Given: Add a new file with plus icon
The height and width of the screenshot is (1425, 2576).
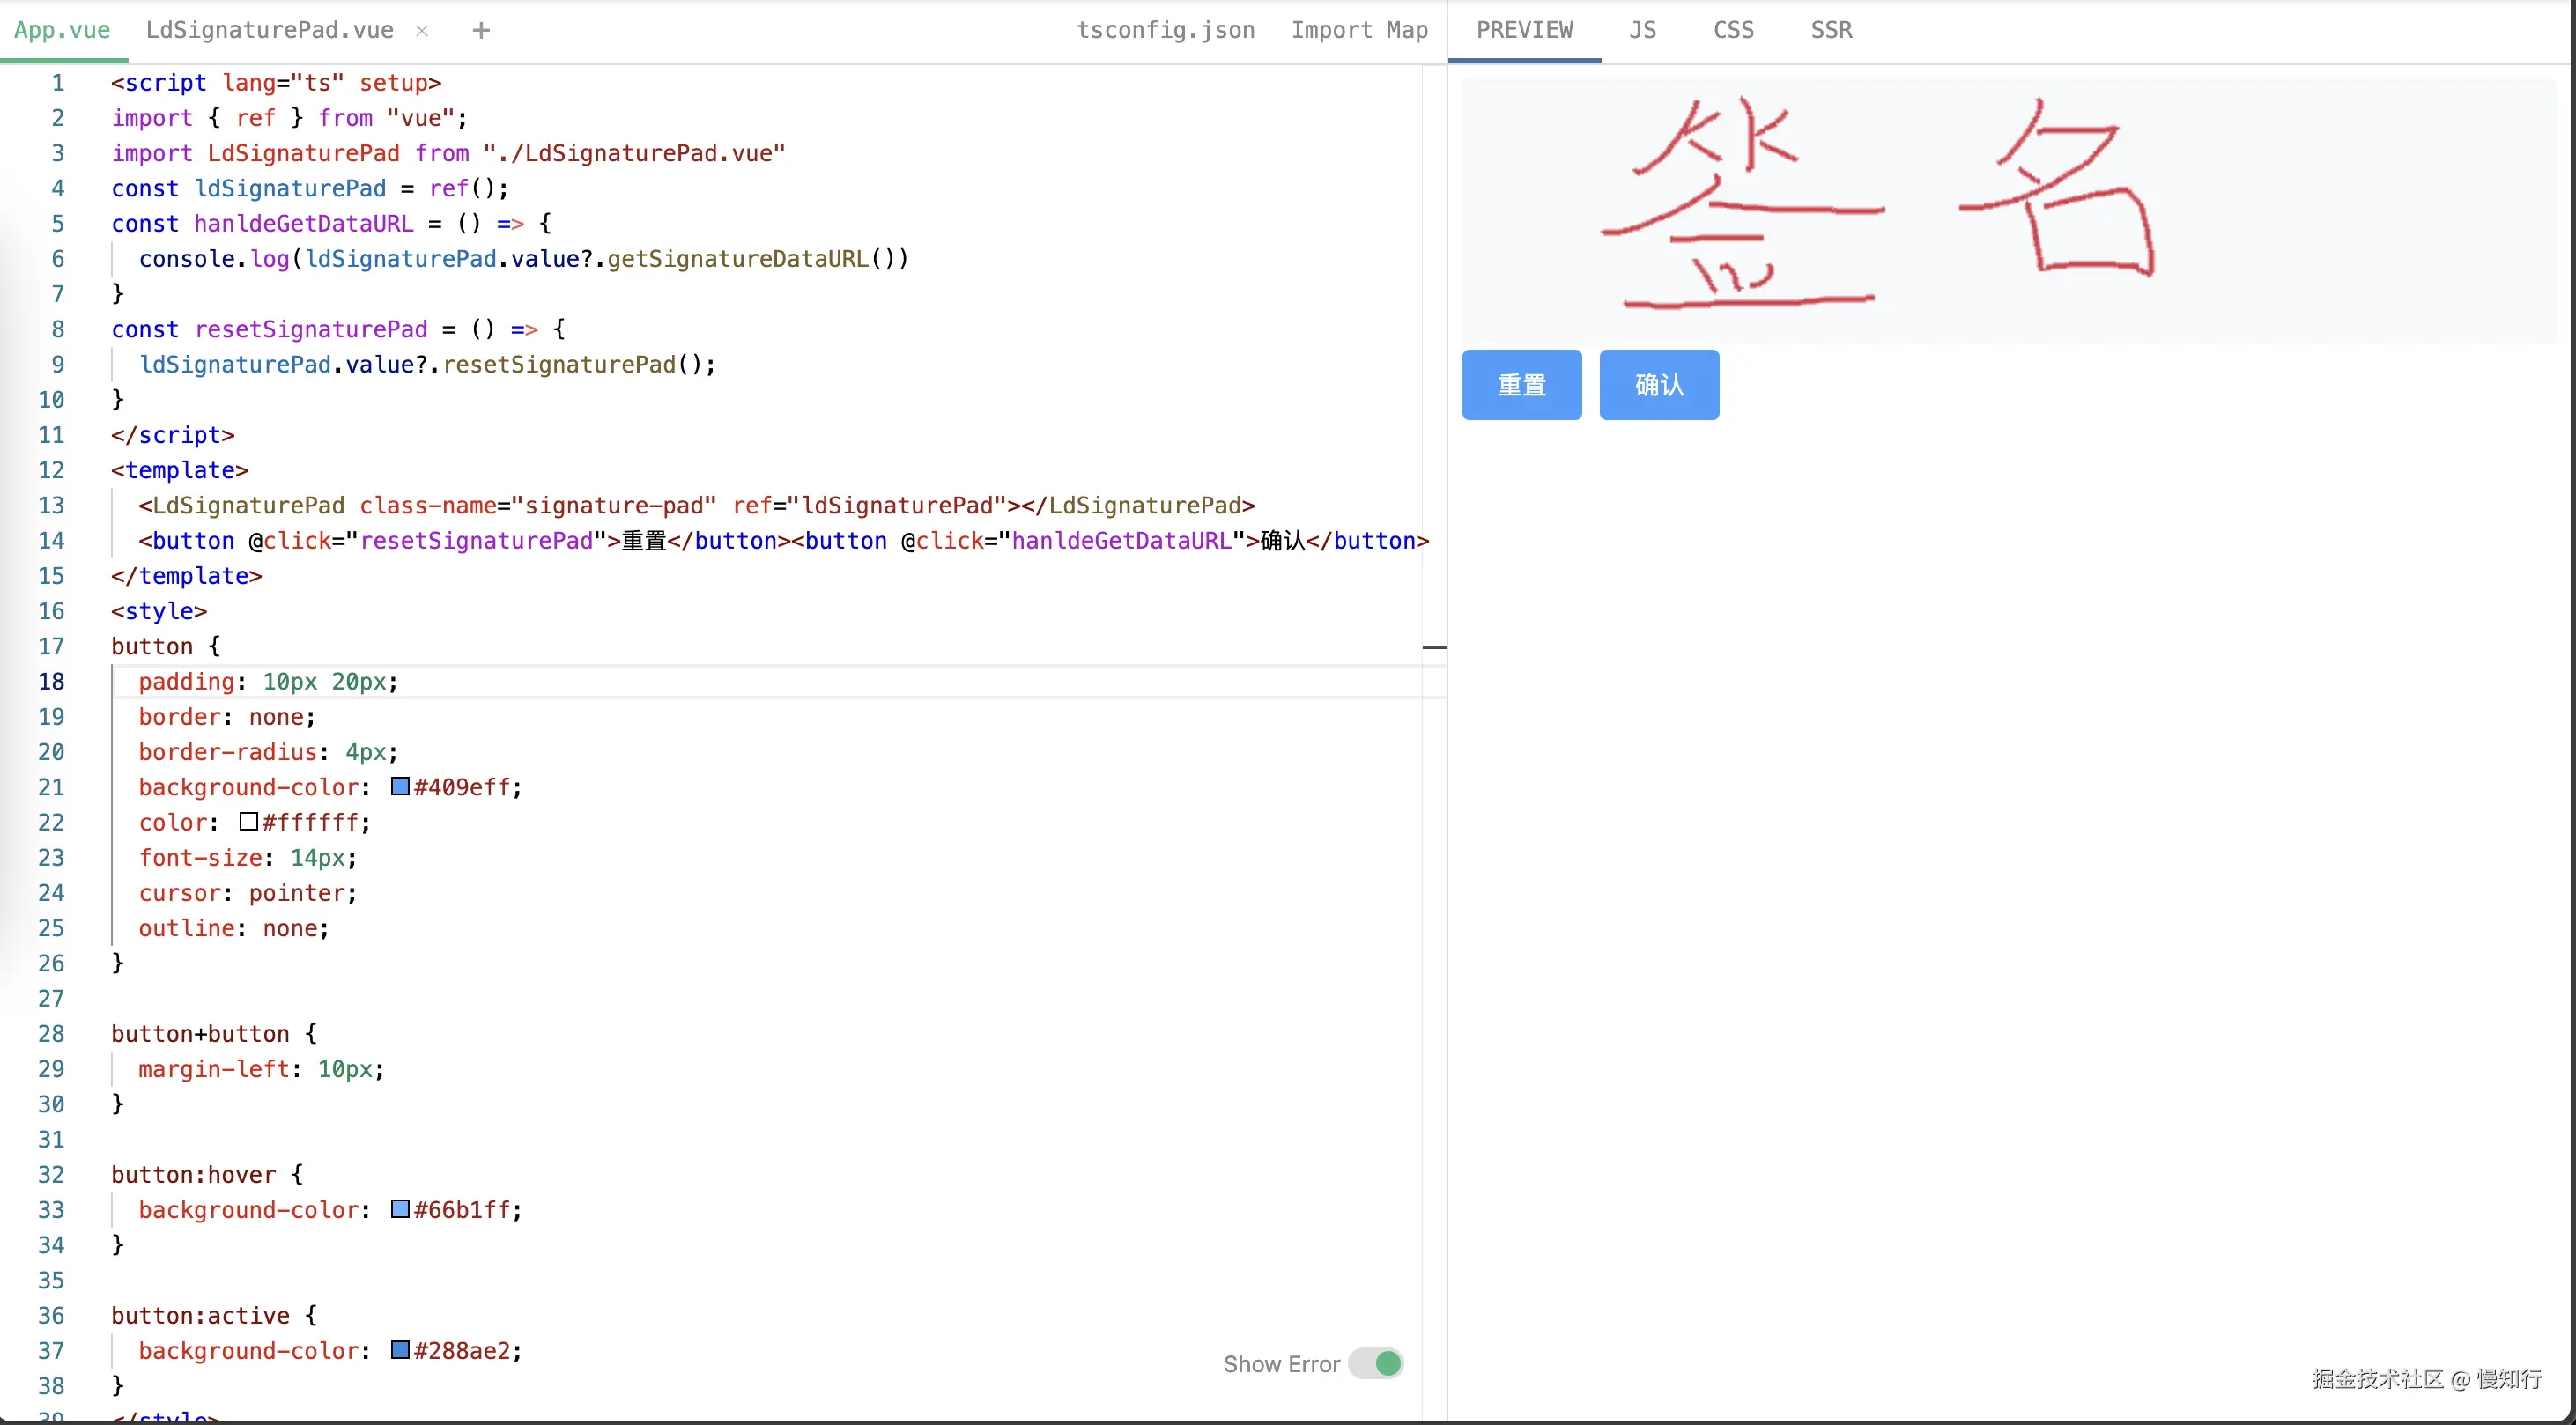Looking at the screenshot, I should (x=481, y=31).
